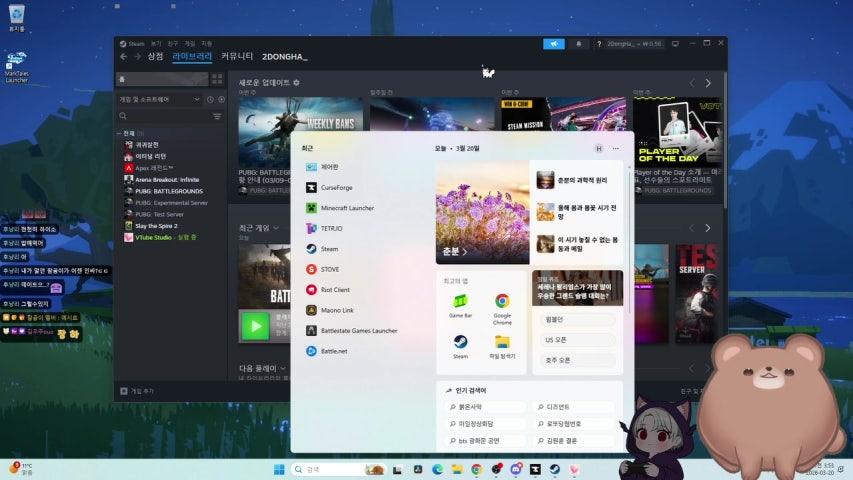Viewport: 853px width, 480px height.
Task: Open TETR.IO in the search panel
Action: point(331,228)
